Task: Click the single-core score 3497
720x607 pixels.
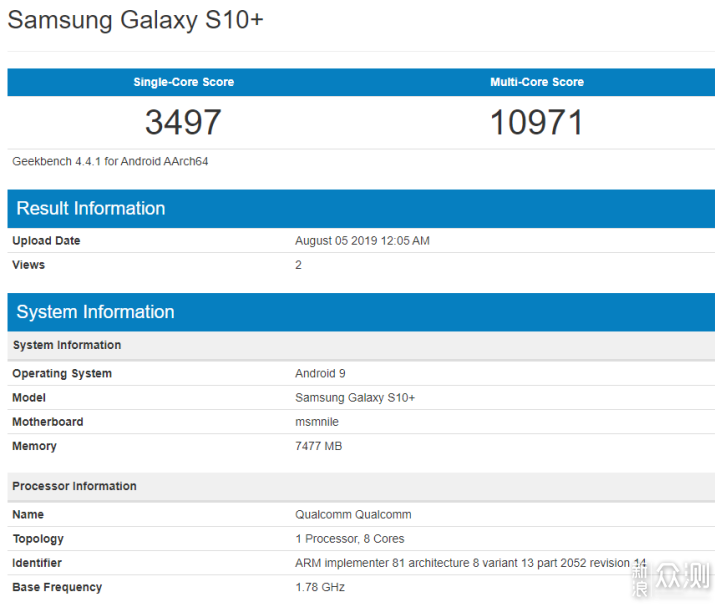Action: 183,122
